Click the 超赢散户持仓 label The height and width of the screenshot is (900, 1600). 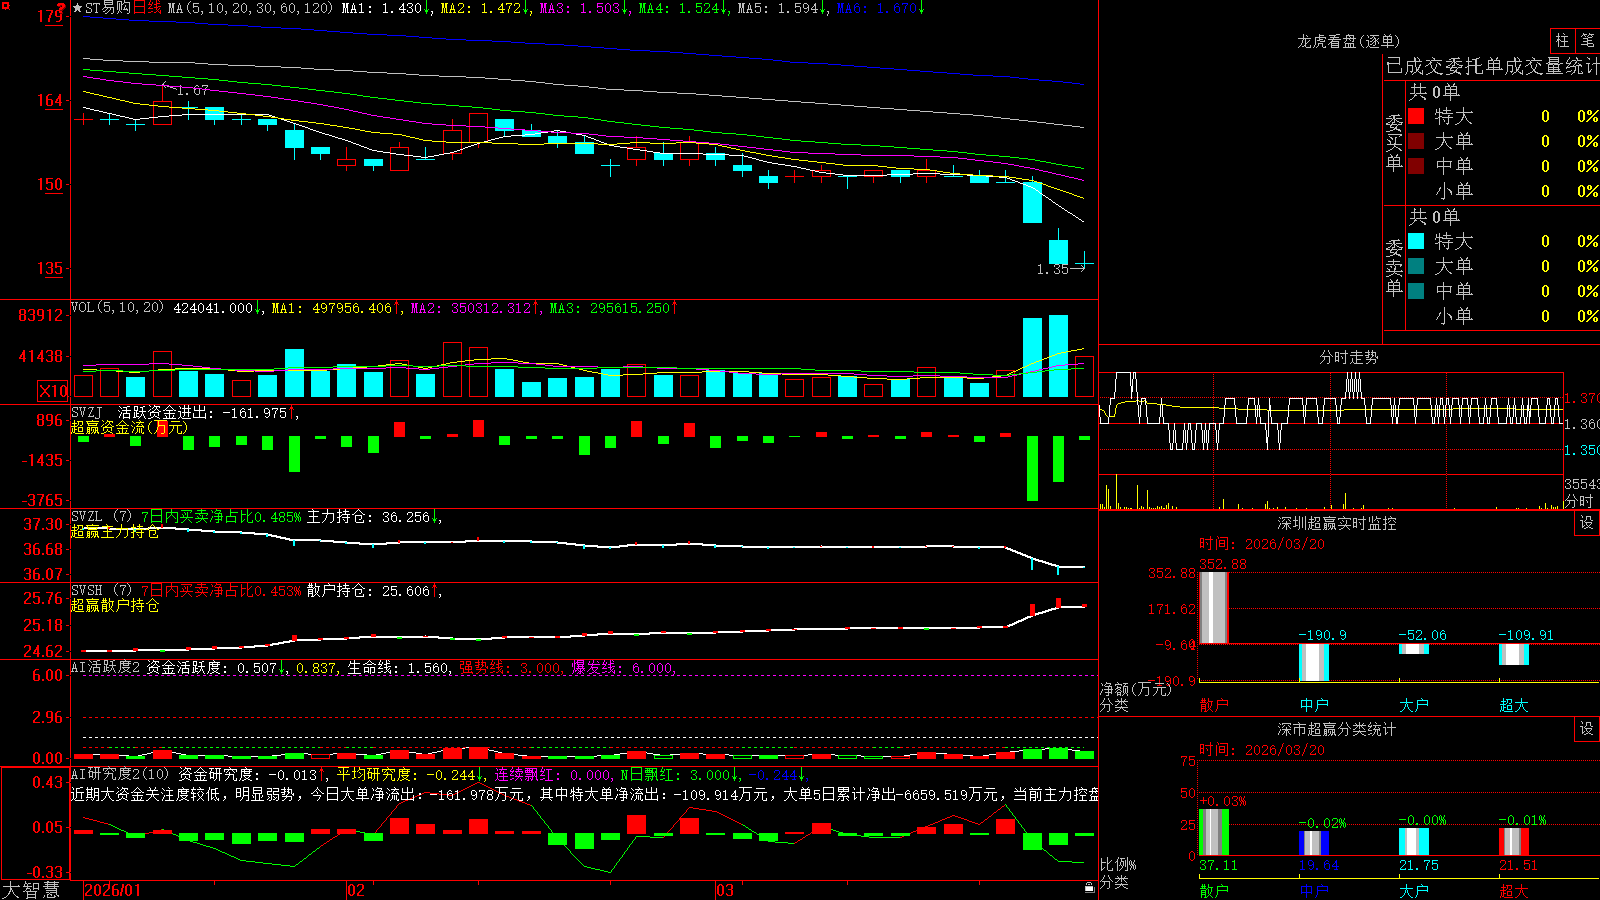point(115,605)
